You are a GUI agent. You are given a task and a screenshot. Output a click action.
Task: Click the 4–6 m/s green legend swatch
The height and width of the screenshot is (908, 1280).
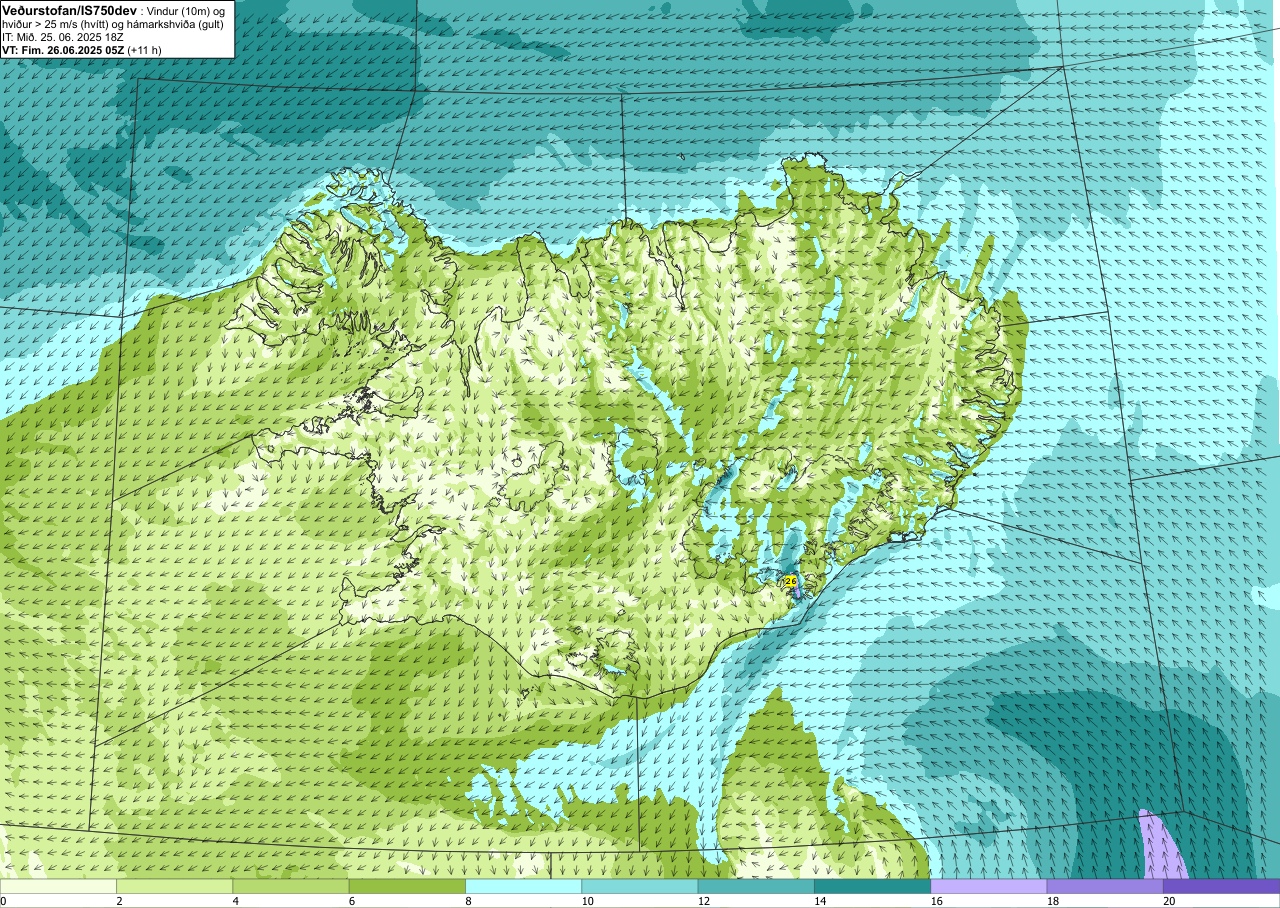(291, 886)
